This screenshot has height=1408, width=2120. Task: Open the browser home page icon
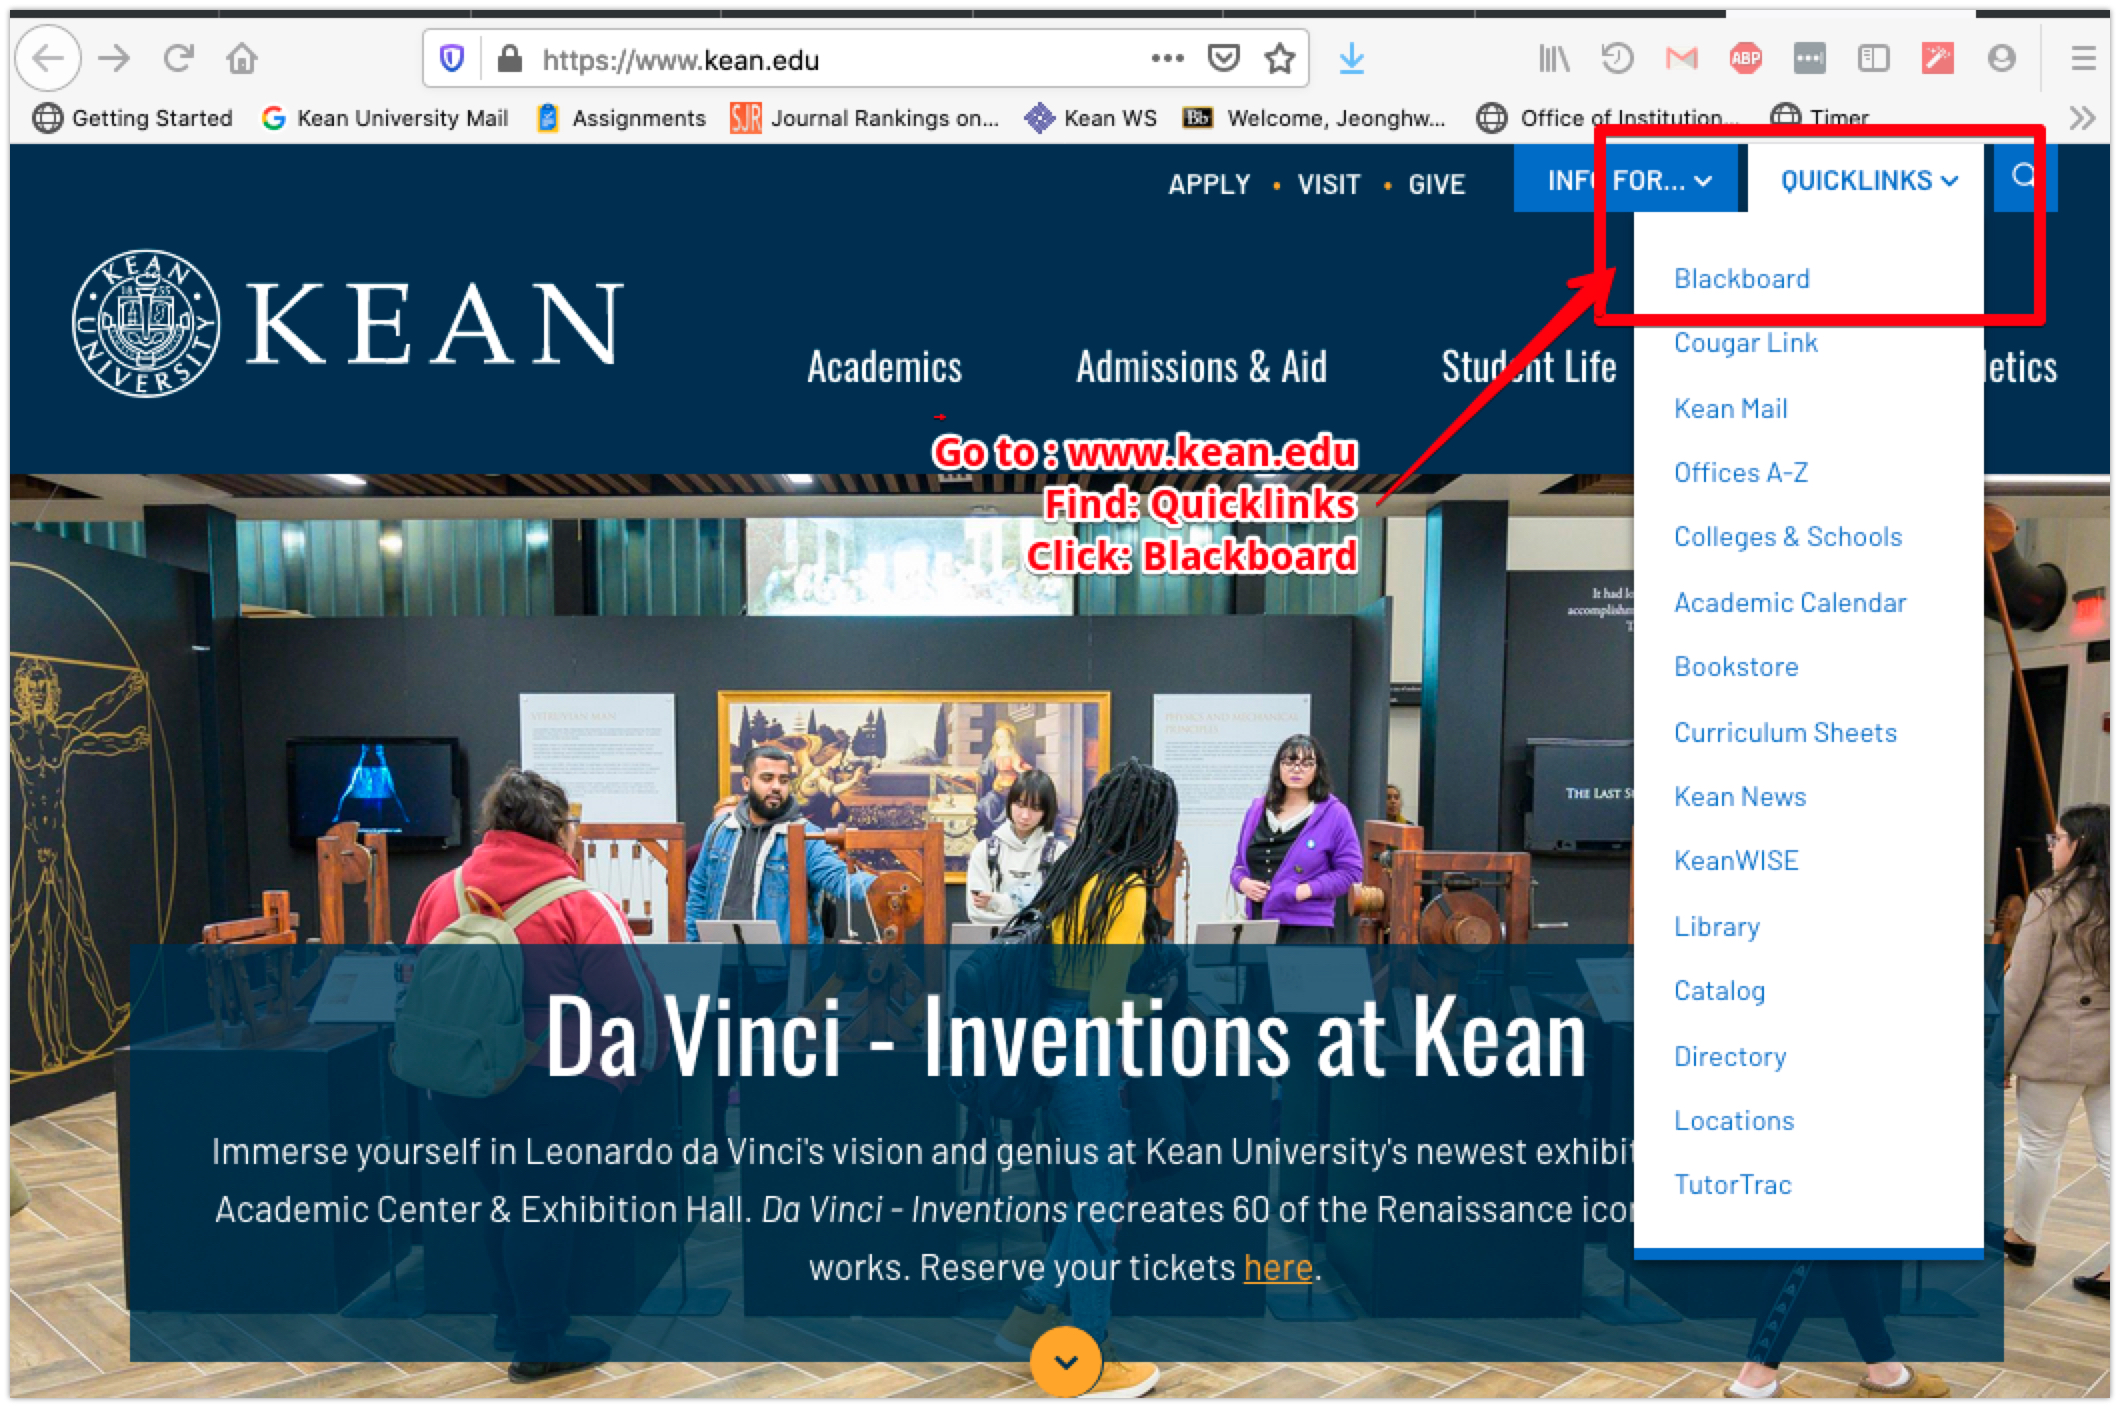(242, 59)
